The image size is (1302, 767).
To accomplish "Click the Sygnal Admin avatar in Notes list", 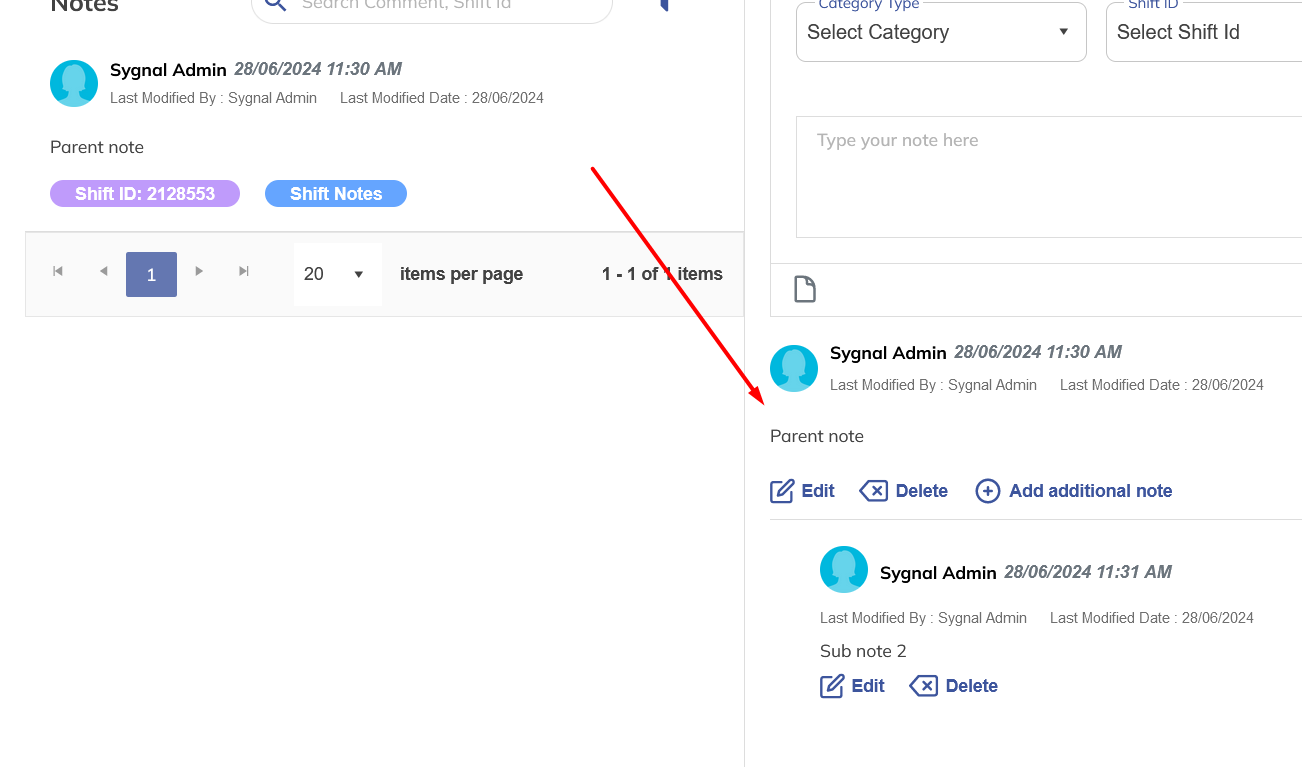I will (74, 84).
